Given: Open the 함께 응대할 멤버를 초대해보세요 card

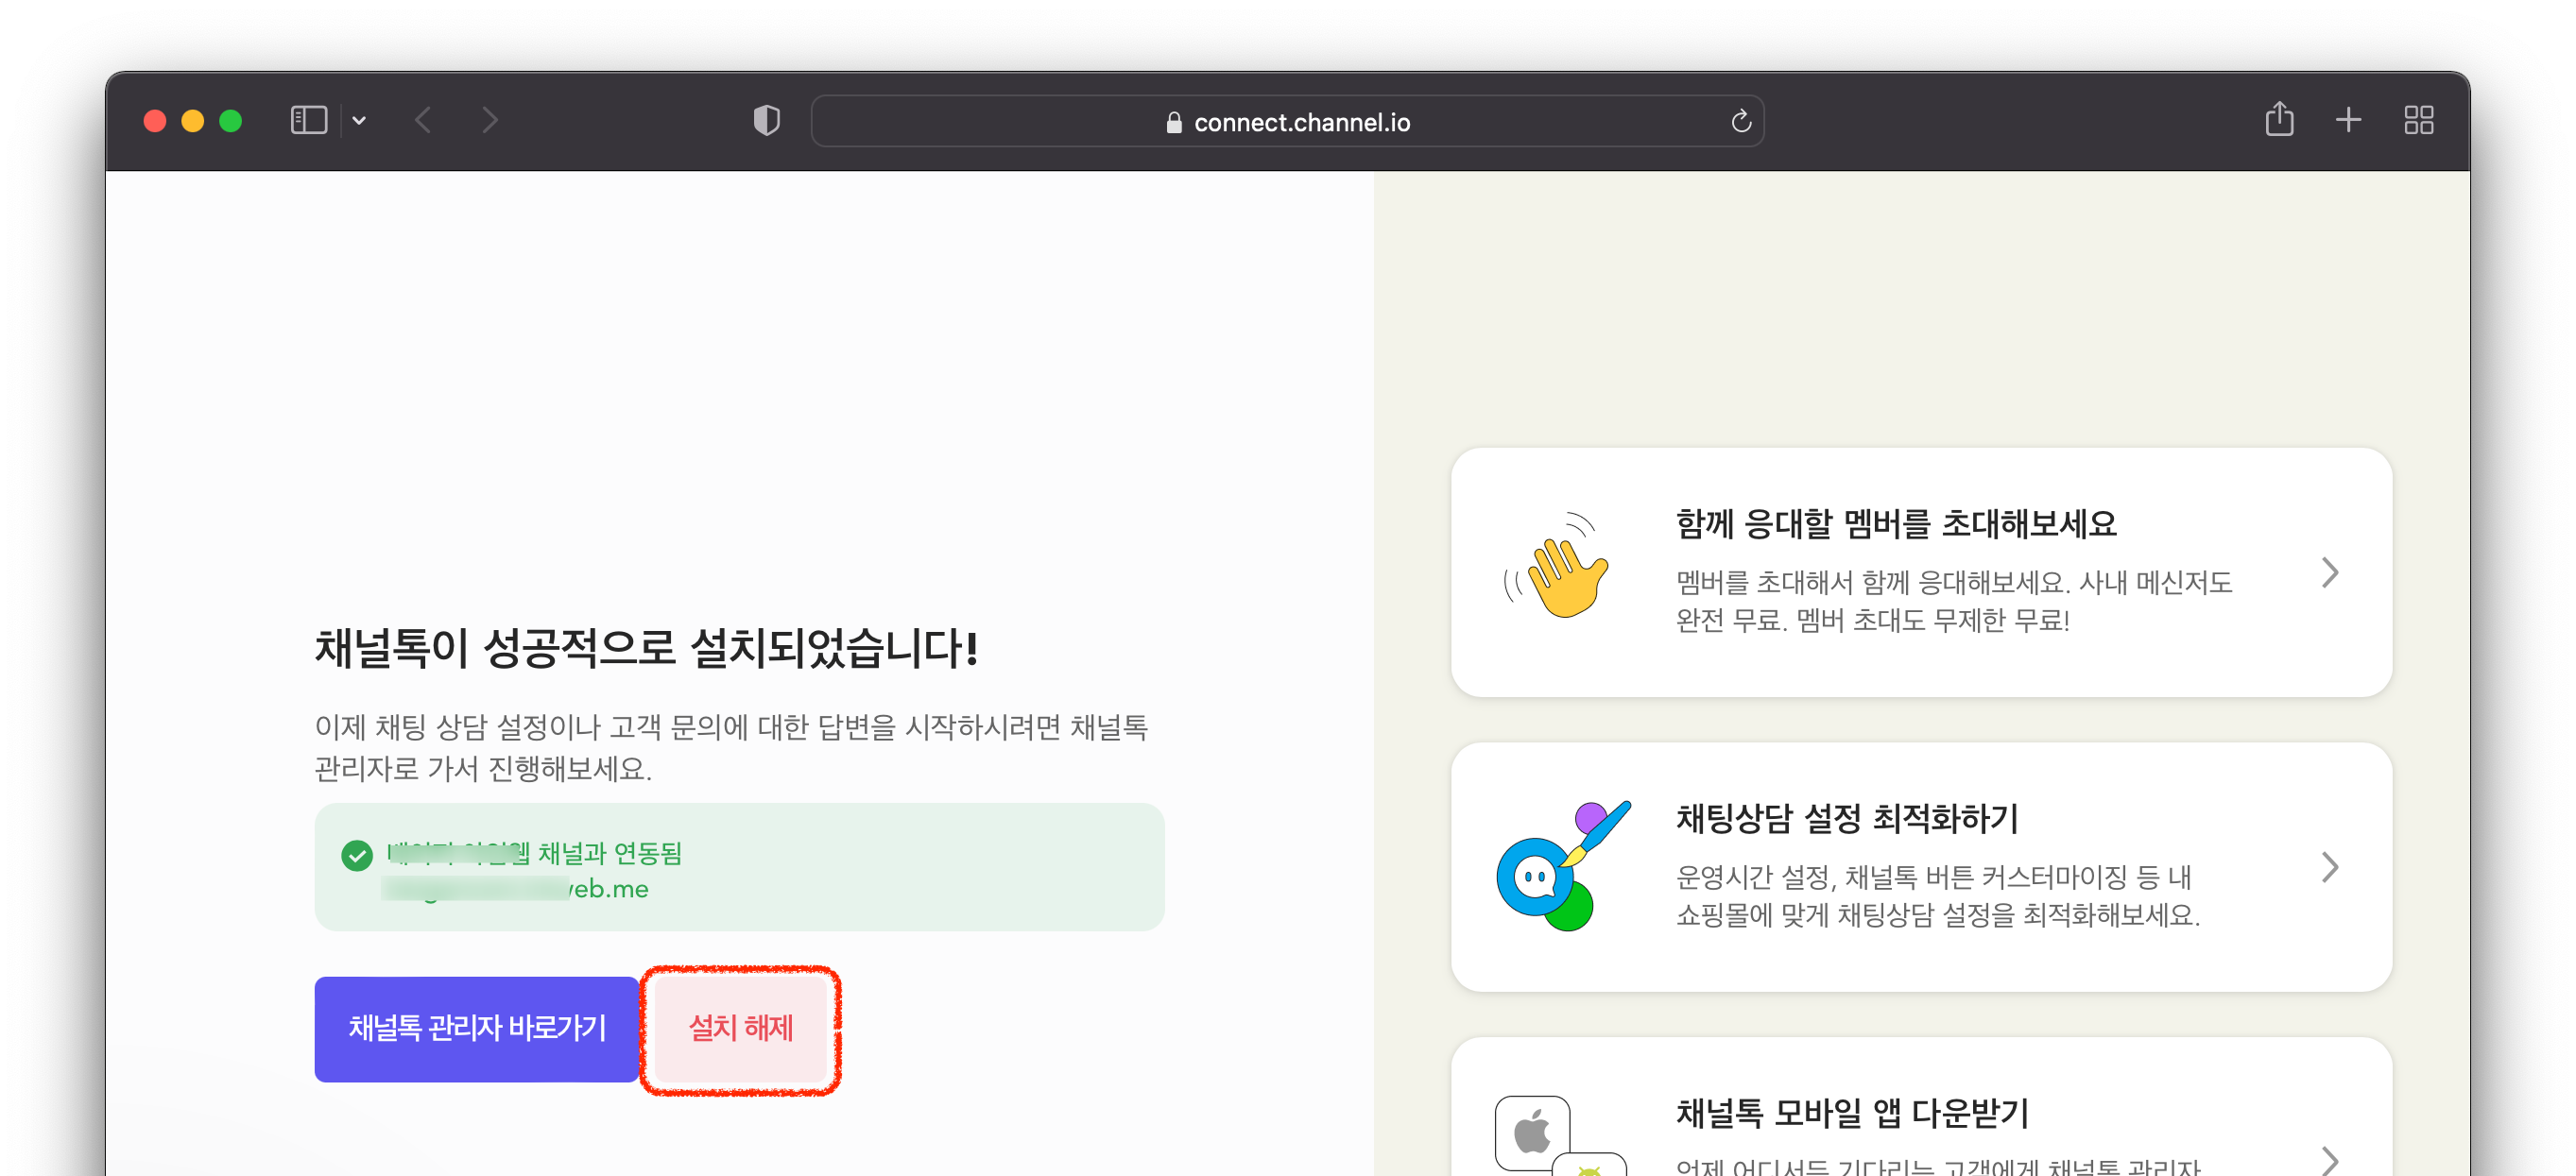Looking at the screenshot, I should coord(1921,573).
